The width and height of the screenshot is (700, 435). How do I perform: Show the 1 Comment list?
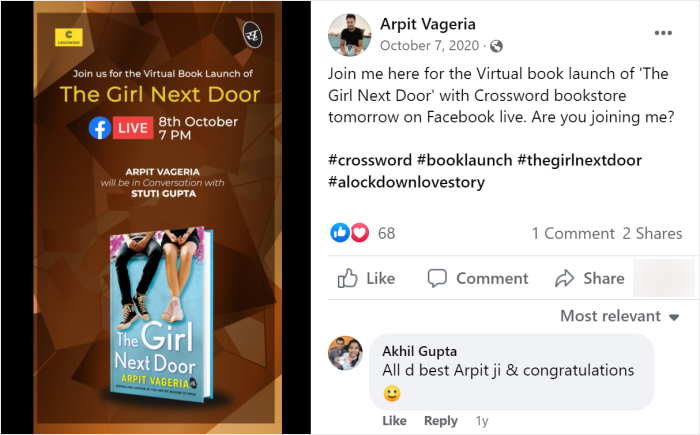[573, 234]
